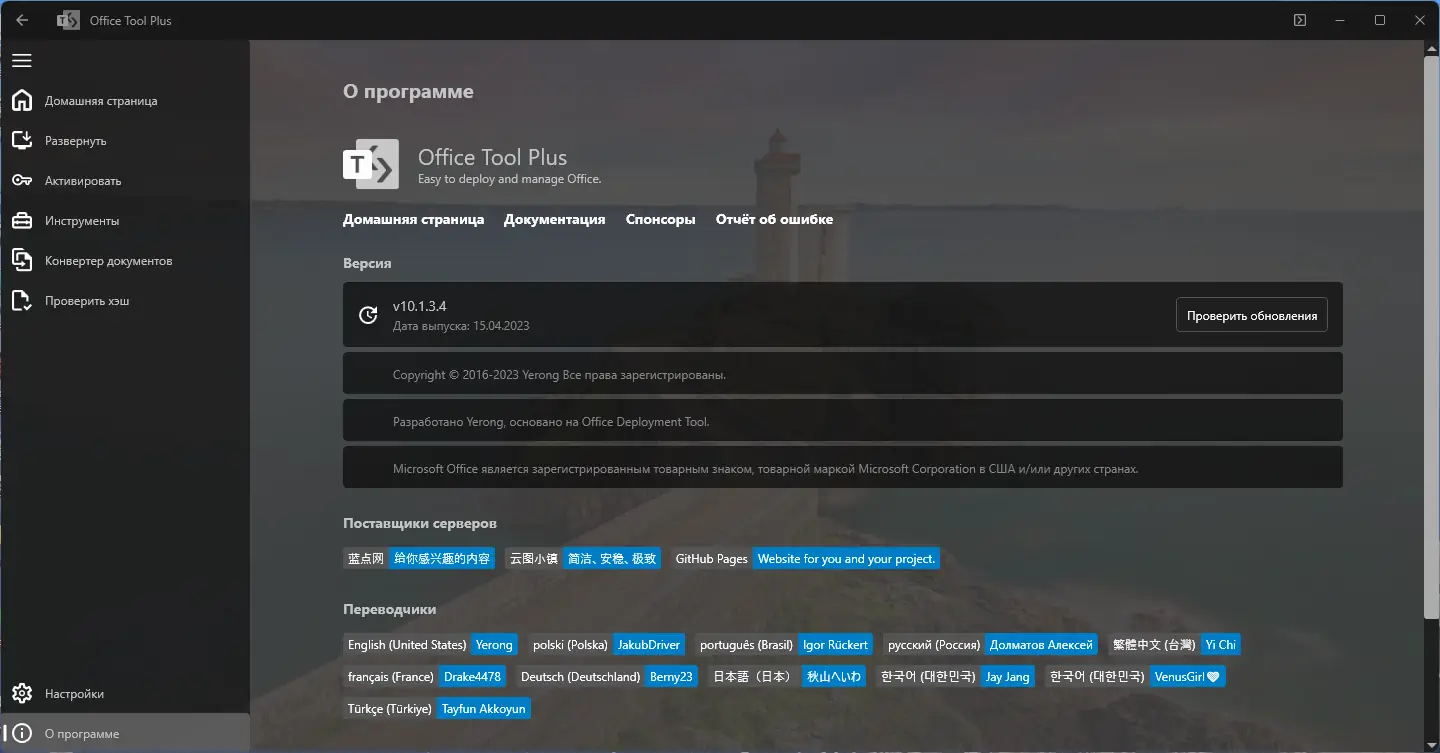The height and width of the screenshot is (753, 1440).
Task: Click the Microsoft Office trademark notice
Action: (766, 469)
